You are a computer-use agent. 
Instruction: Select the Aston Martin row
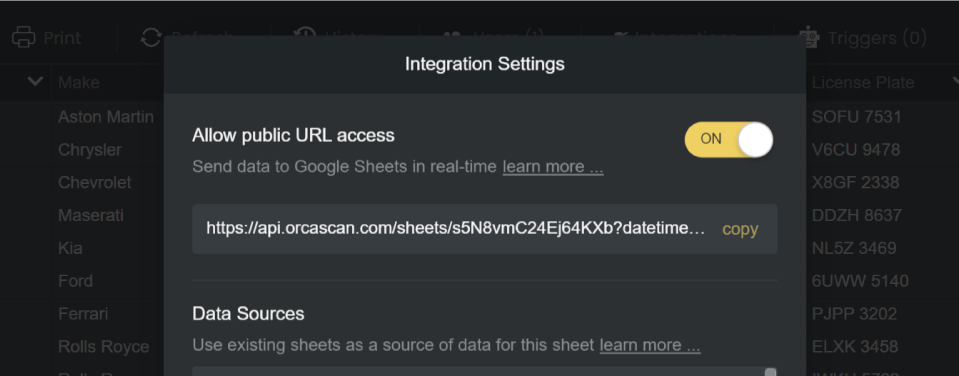tap(106, 117)
